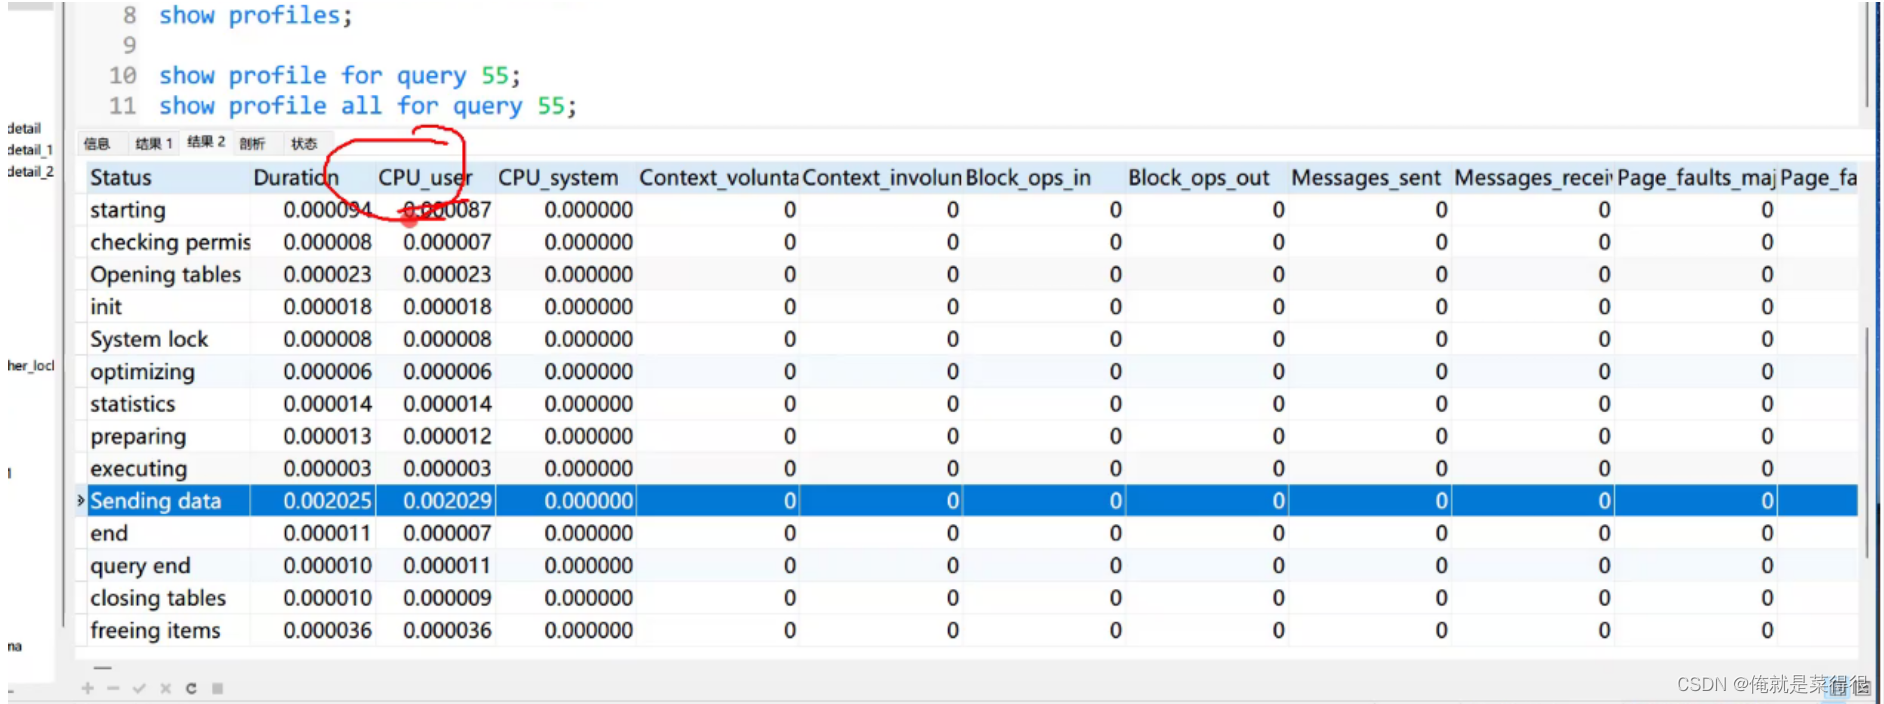Click the CPU_user column header
The image size is (1884, 704).
coord(435,178)
